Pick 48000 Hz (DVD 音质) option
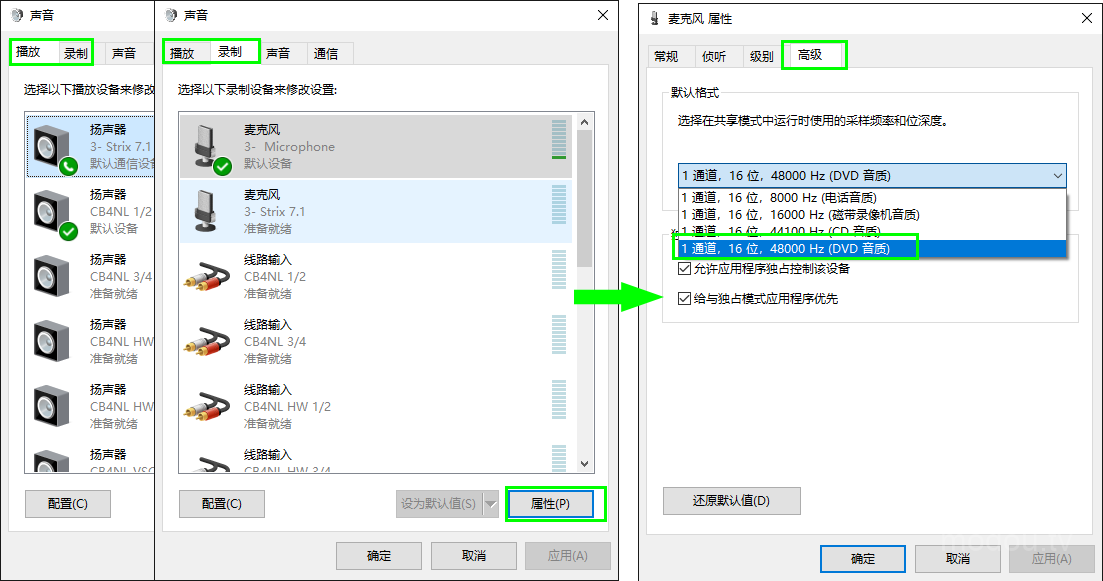1103x581 pixels. (784, 248)
